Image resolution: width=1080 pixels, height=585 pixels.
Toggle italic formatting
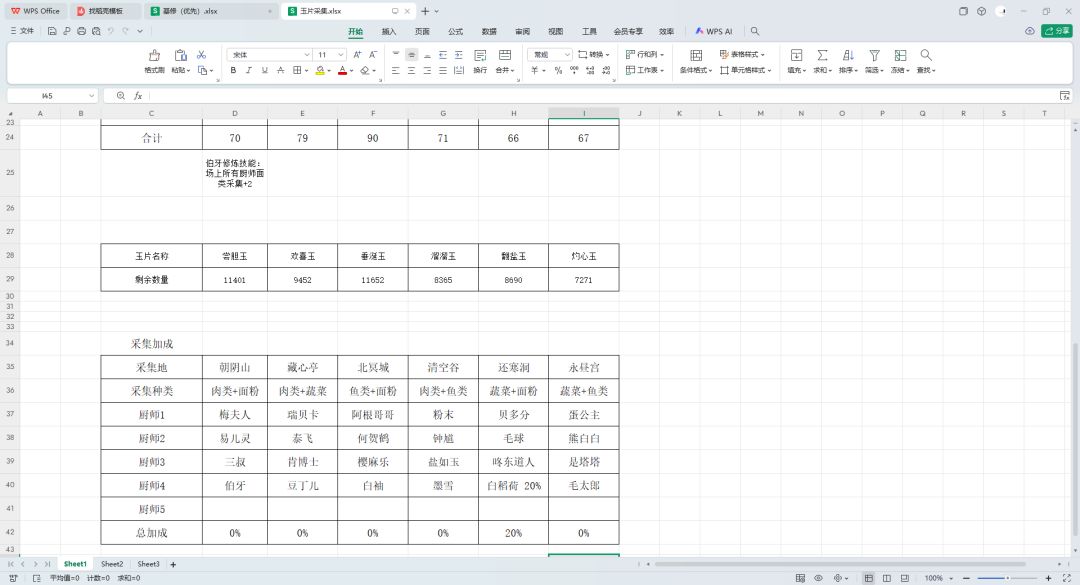click(x=249, y=70)
